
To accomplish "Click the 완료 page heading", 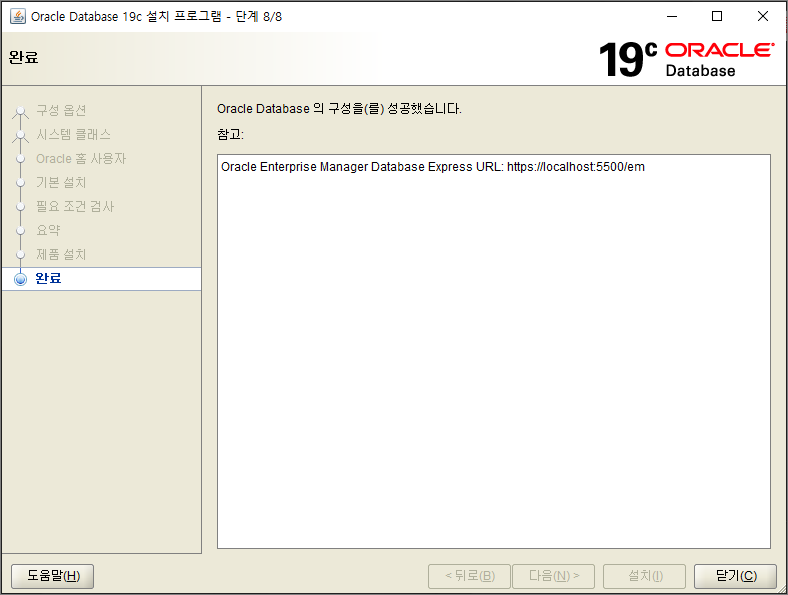I will [23, 57].
